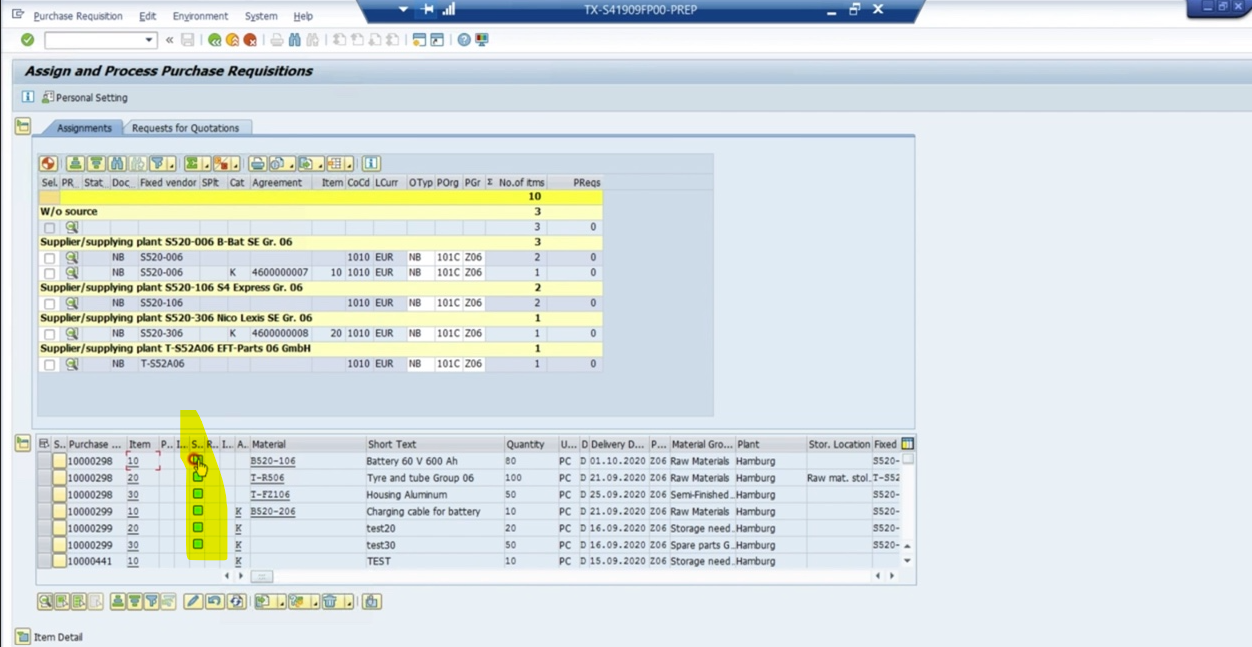
Task: Click the Personal Setting button
Action: [85, 97]
